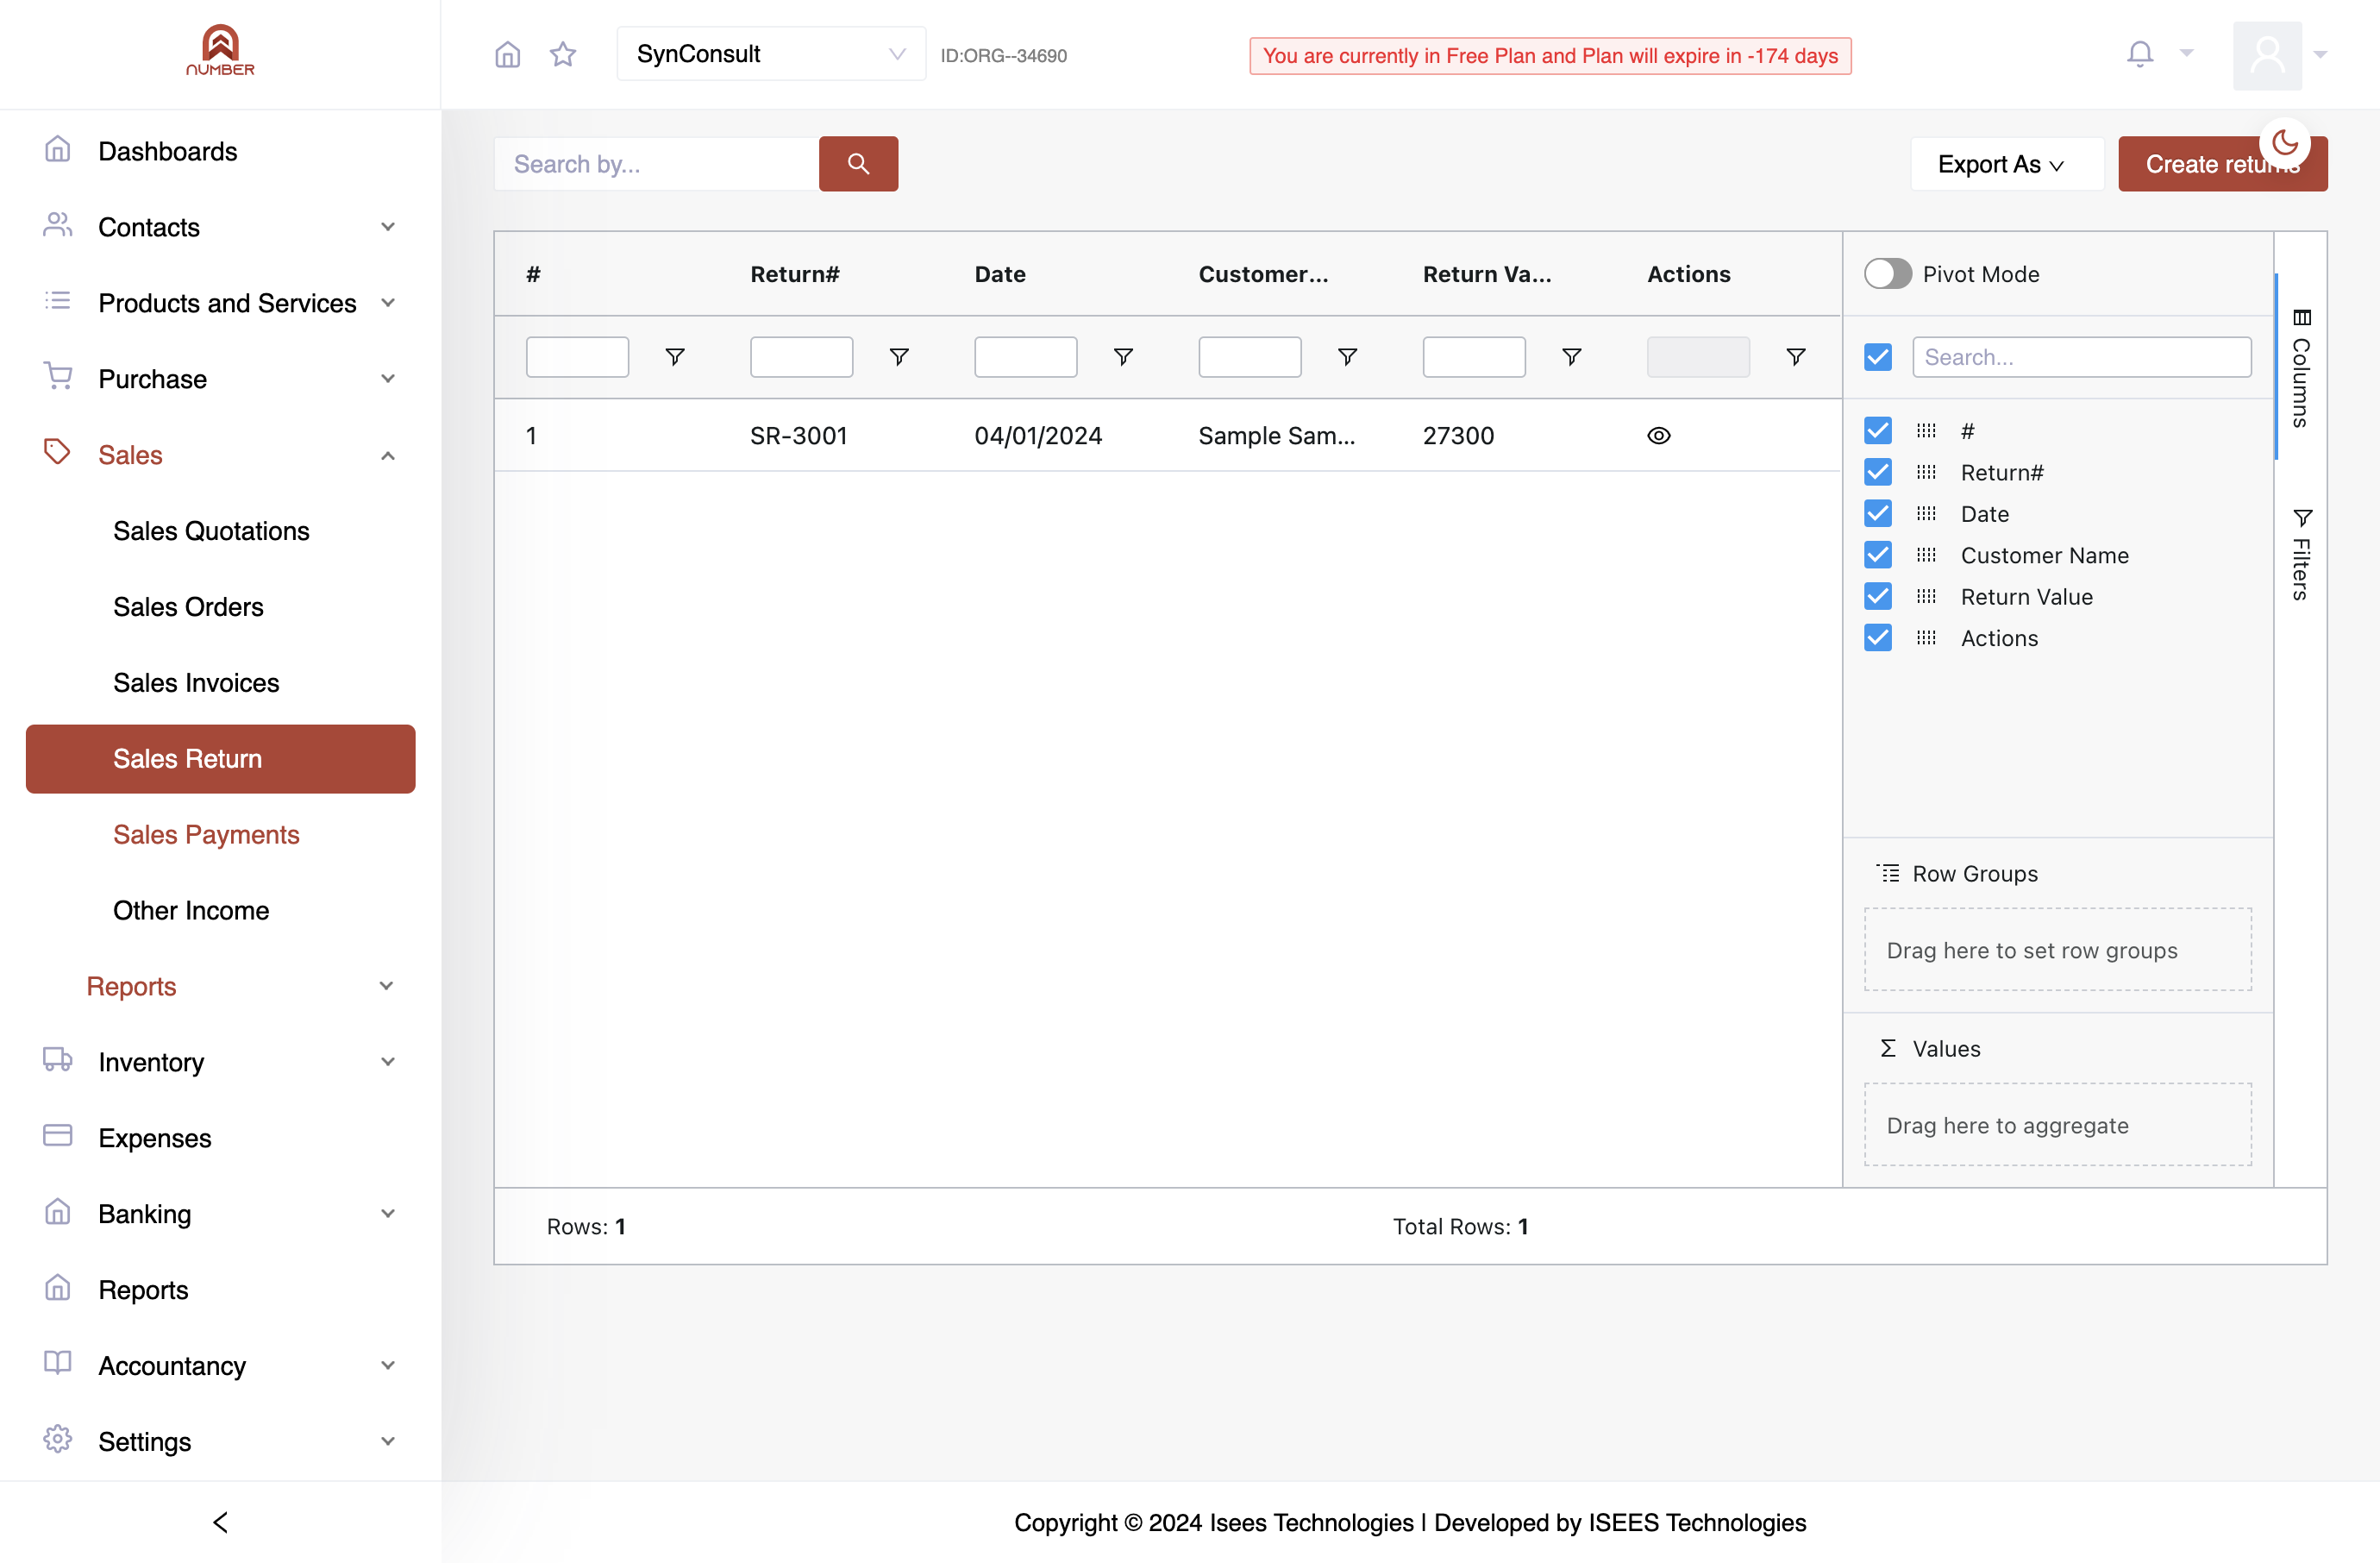Open the filter icon for the # column
2380x1563 pixels.
click(x=675, y=357)
